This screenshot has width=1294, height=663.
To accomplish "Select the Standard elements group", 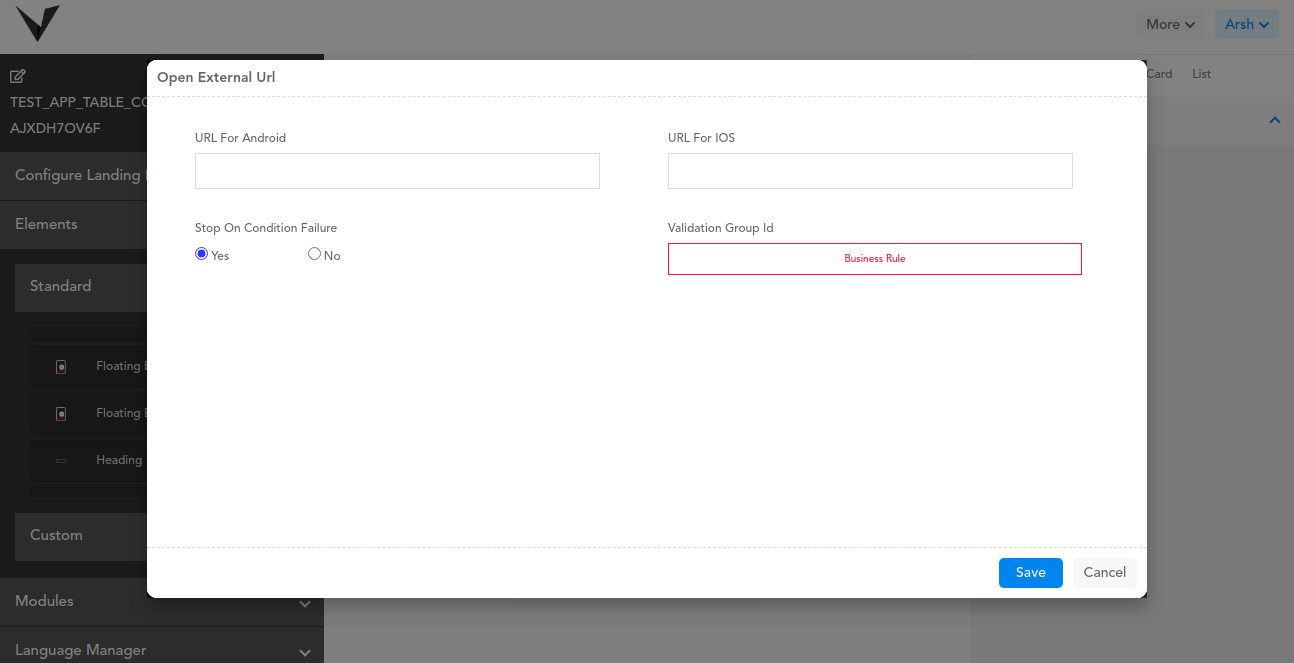I will [x=81, y=288].
